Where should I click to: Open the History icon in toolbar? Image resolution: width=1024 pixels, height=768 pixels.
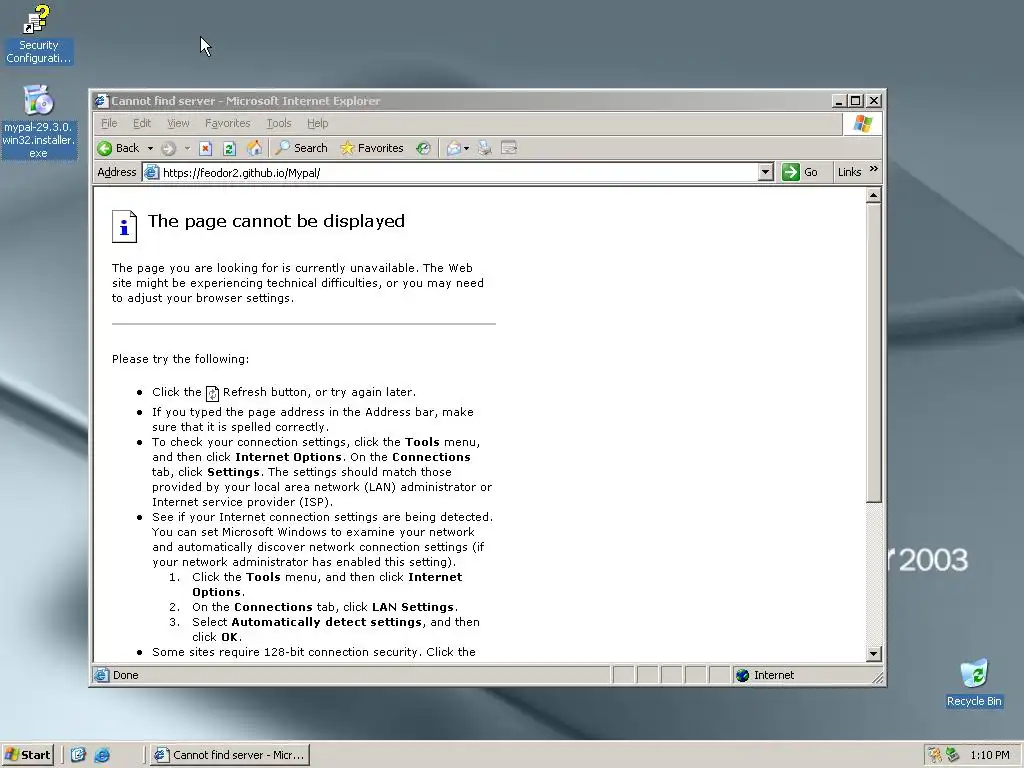pyautogui.click(x=423, y=148)
